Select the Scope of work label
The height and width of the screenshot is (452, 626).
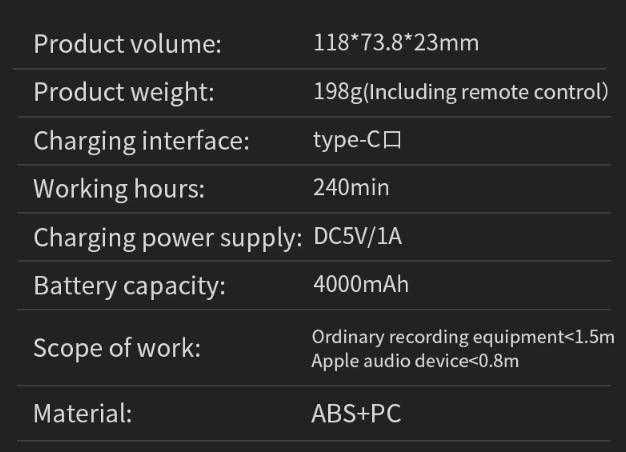117,348
